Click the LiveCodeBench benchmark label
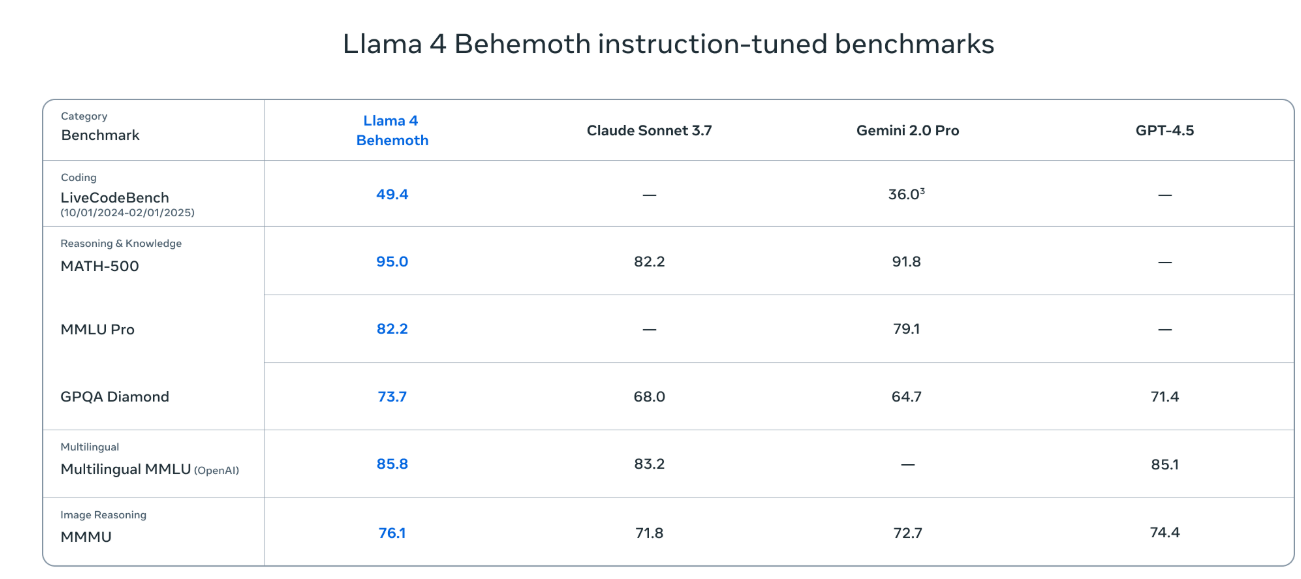 [115, 198]
